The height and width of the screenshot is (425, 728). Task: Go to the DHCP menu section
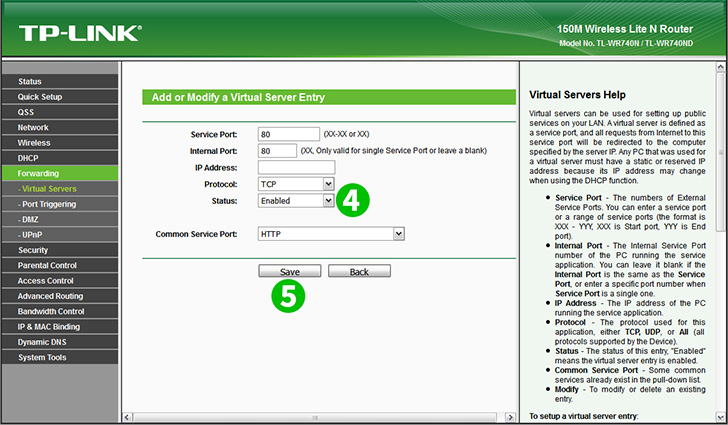(x=60, y=158)
